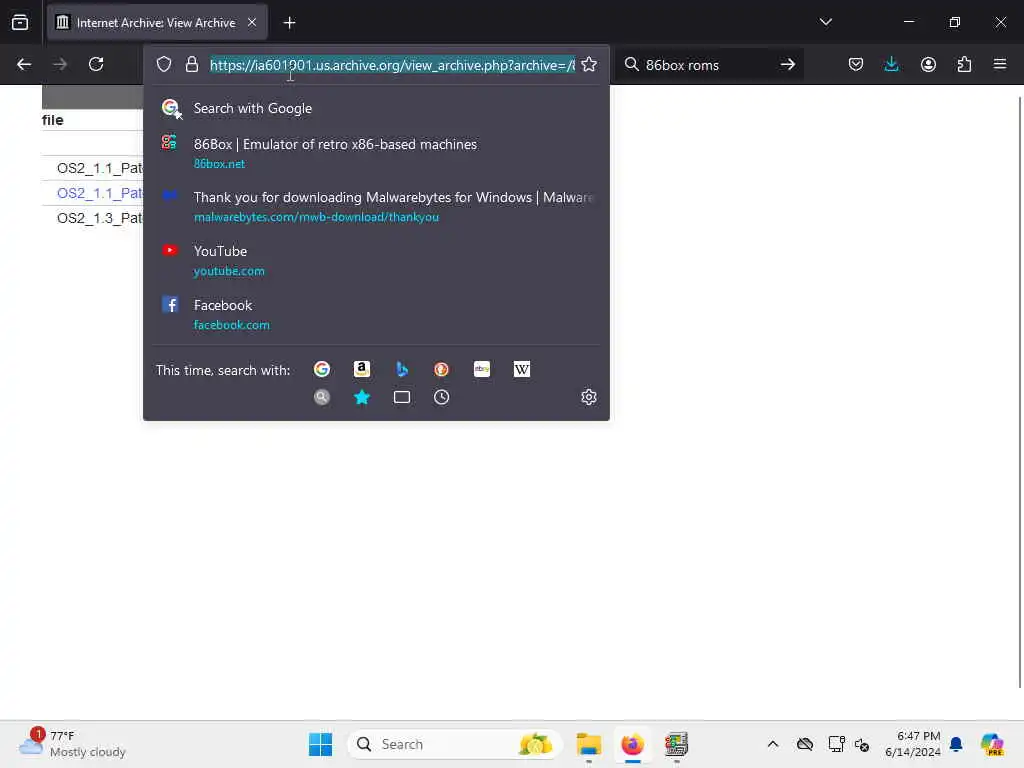
Task: Search in open Tabs shortcut
Action: 402,397
